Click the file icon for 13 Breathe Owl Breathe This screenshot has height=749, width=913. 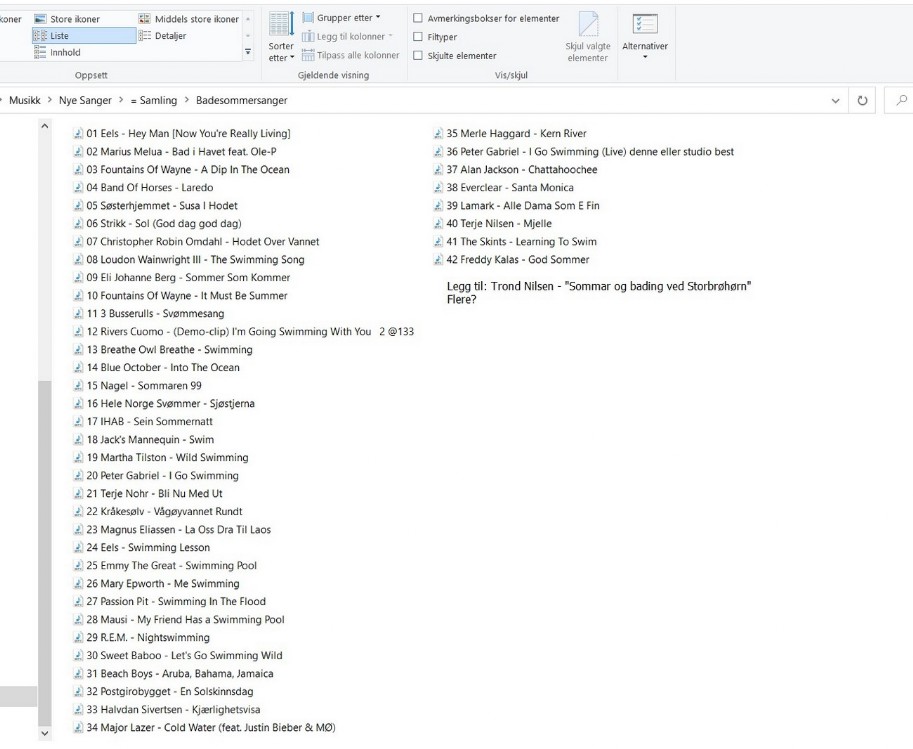[78, 350]
